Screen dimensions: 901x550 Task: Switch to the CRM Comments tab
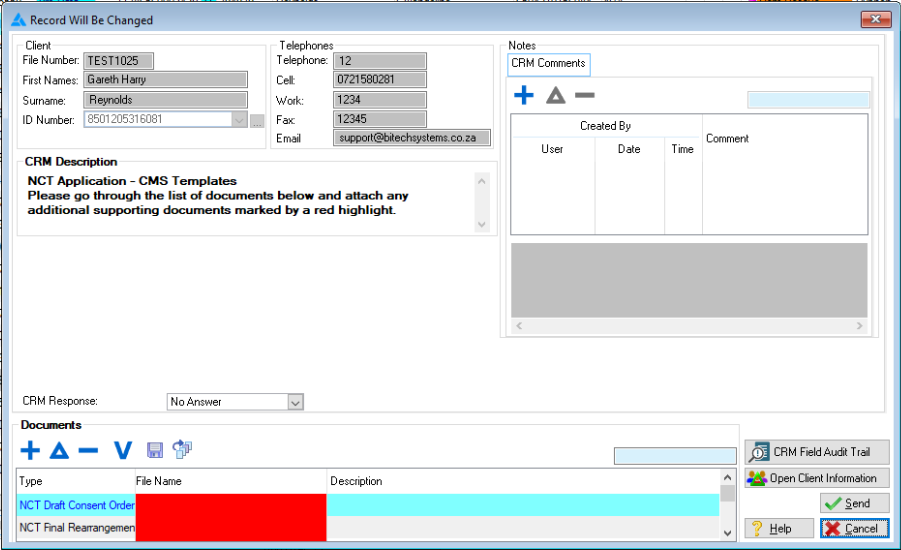coord(549,64)
